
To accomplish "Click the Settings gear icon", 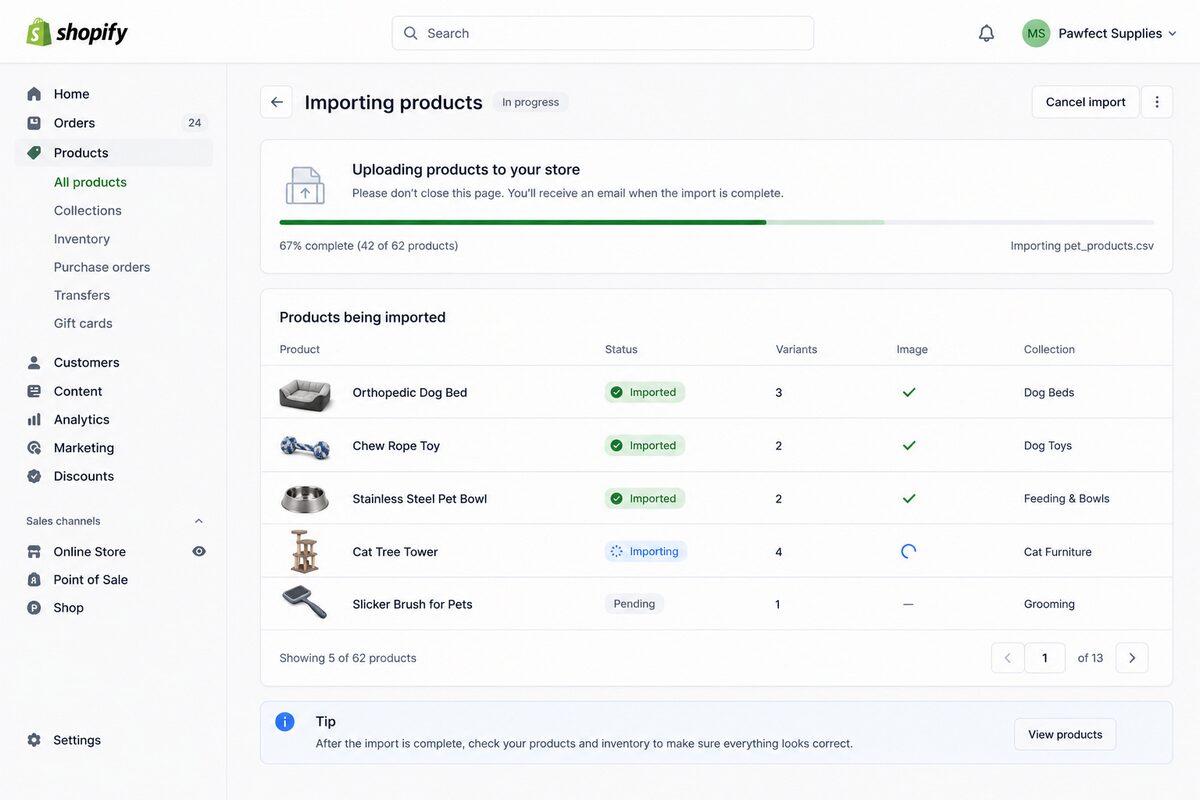I will [34, 740].
